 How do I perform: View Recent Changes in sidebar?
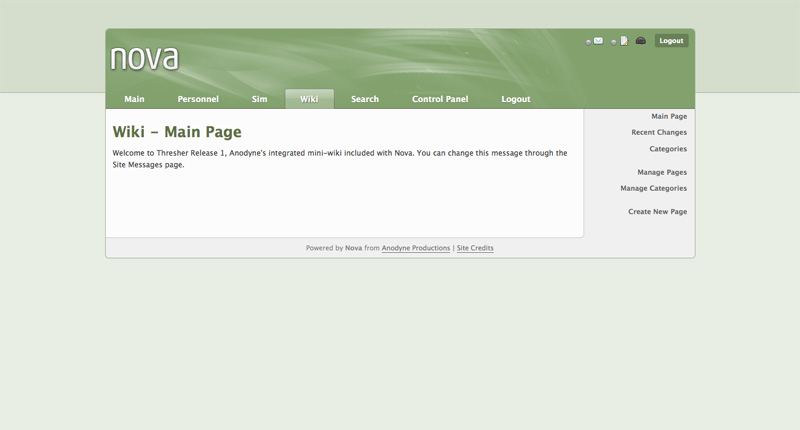(658, 133)
